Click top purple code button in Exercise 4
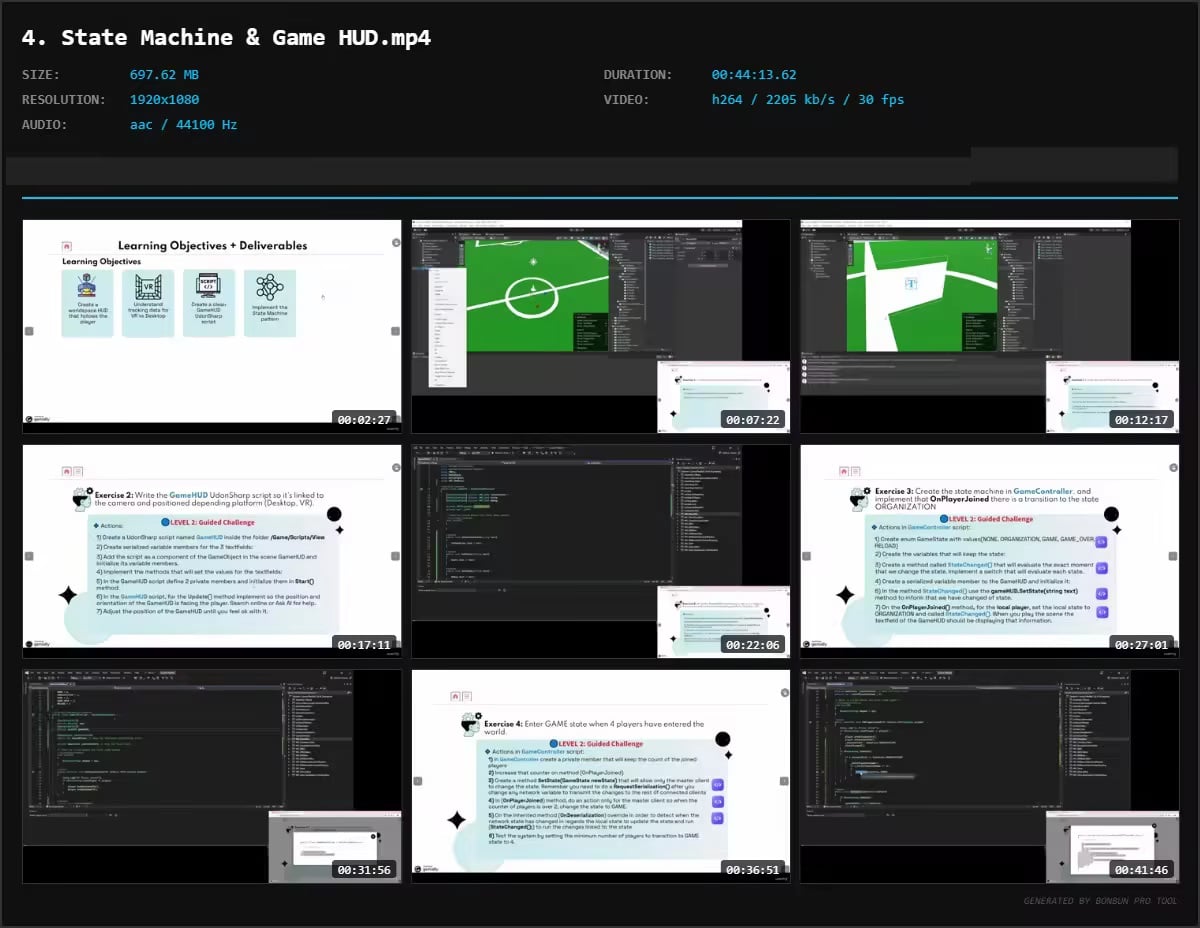The height and width of the screenshot is (928, 1200). [x=717, y=785]
